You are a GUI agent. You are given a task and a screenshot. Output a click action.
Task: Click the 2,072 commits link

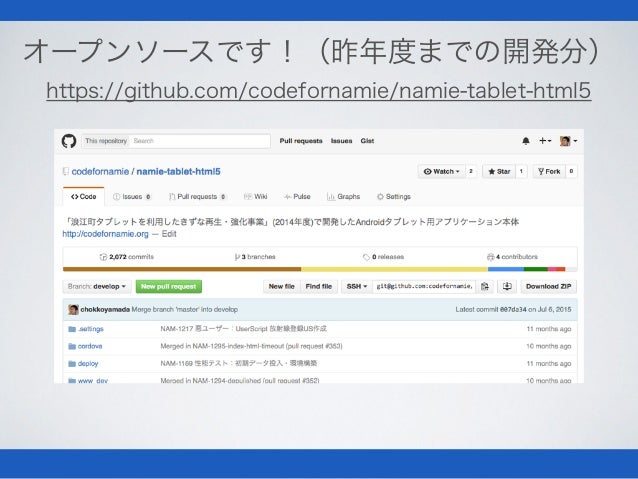127,257
